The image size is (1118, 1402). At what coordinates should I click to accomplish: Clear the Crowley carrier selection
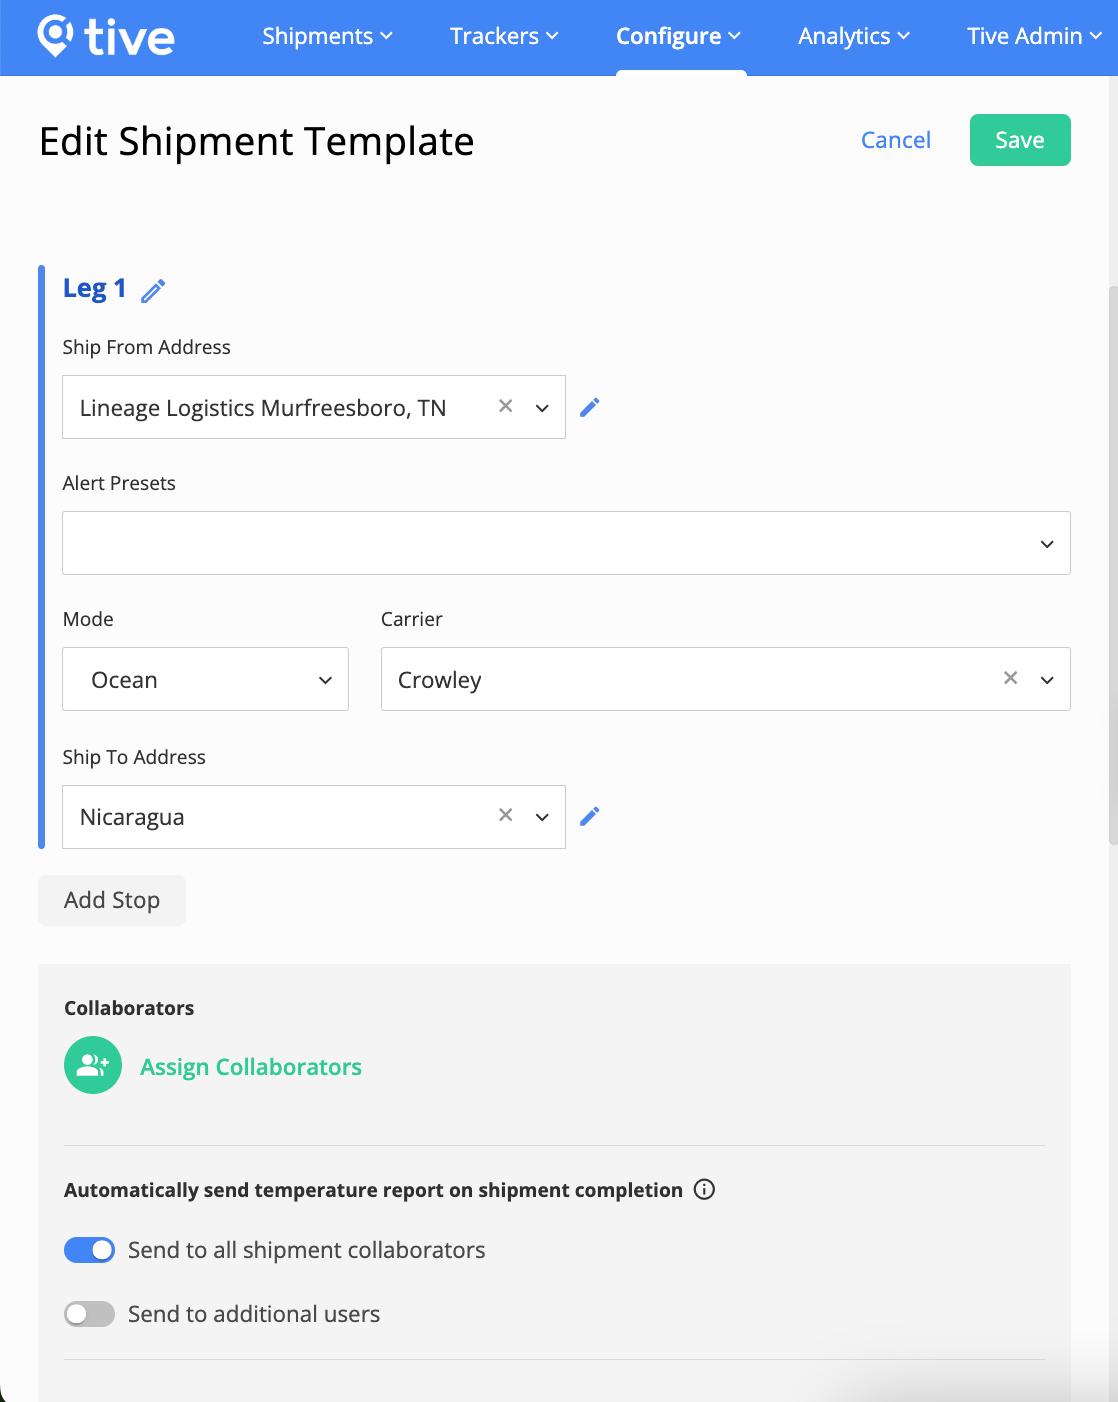[x=1011, y=678]
